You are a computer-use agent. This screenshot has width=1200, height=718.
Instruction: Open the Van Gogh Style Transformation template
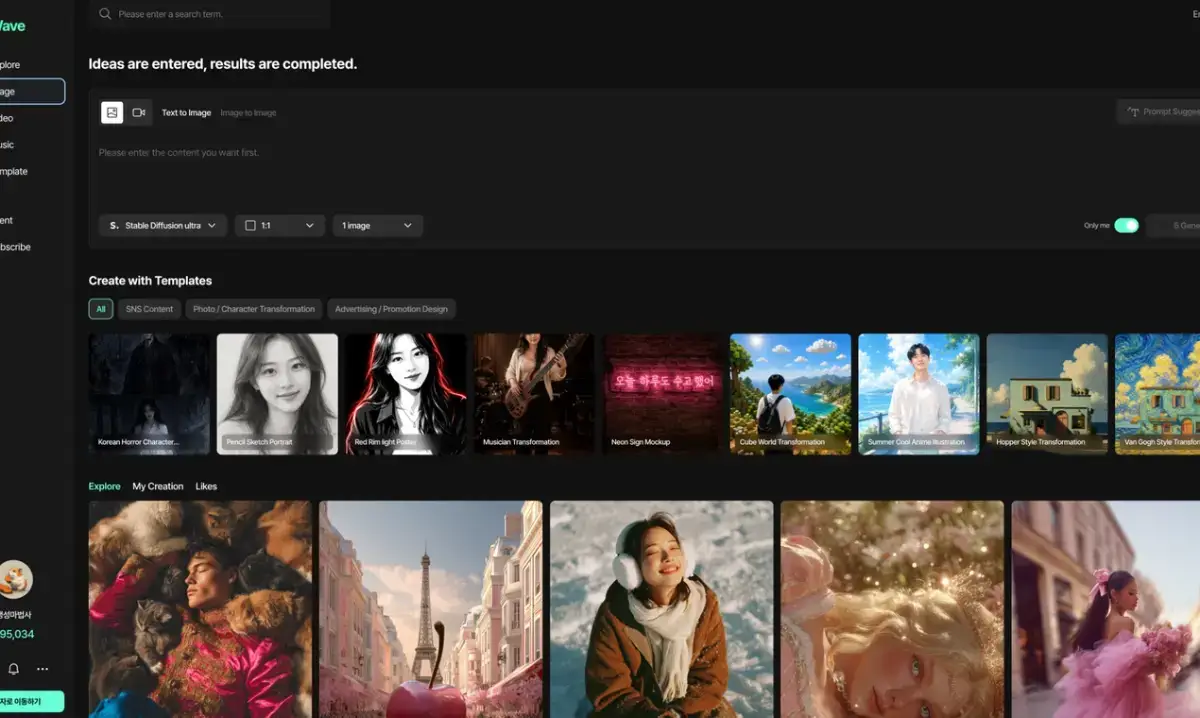pyautogui.click(x=1158, y=394)
